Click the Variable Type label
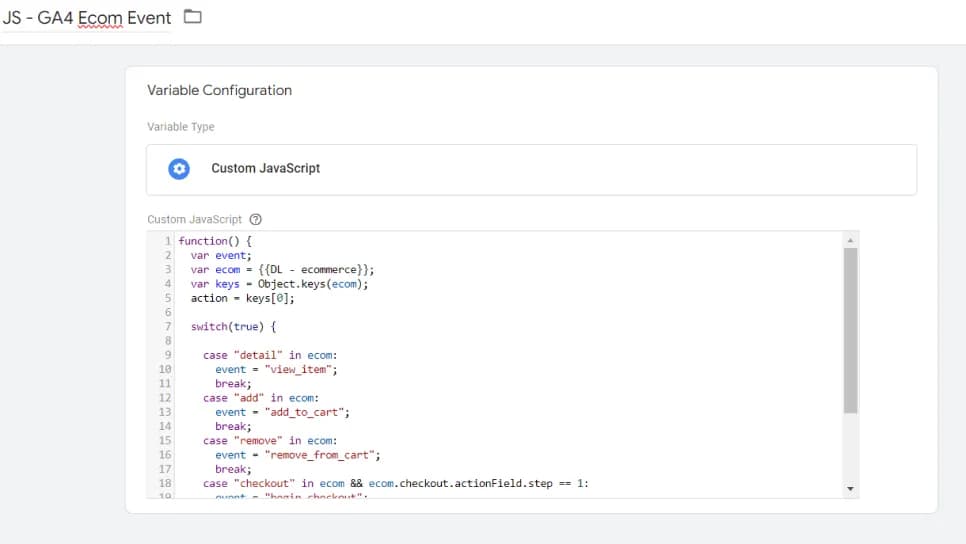Screen dimensions: 966x544 click(181, 127)
